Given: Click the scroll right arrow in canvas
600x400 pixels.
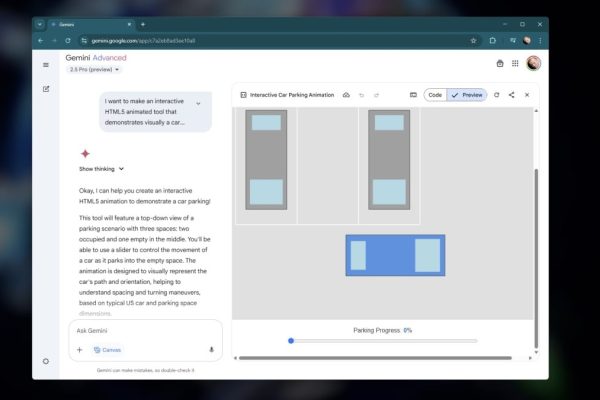Looking at the screenshot, I should coord(530,358).
